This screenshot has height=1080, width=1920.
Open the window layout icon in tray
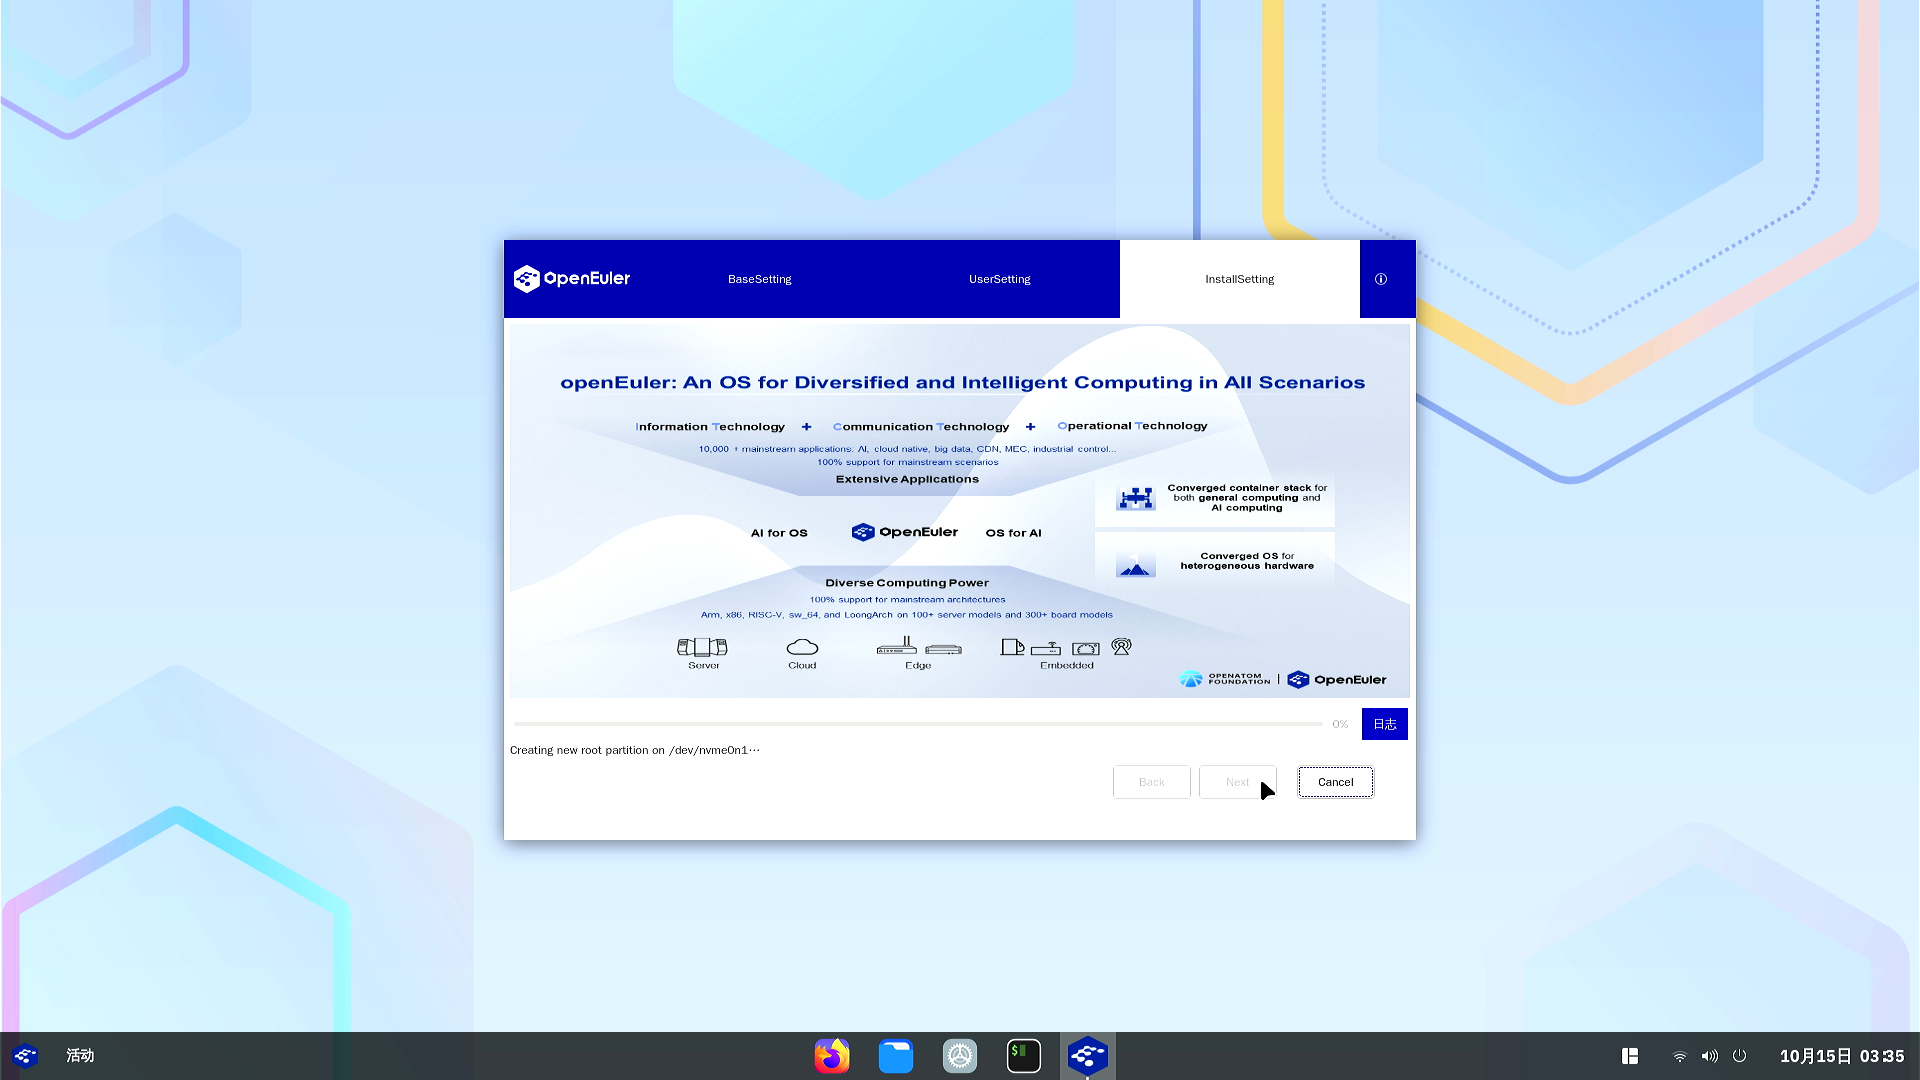pos(1629,1056)
